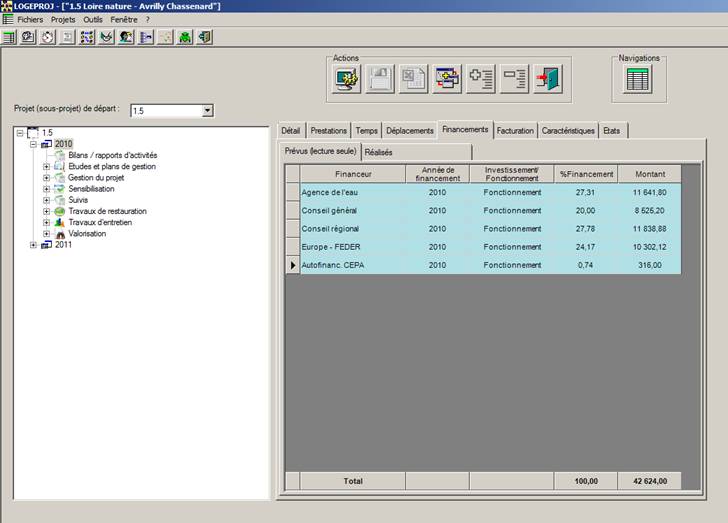Click the person portrait toolbar icon
The width and height of the screenshot is (728, 523).
click(x=126, y=37)
